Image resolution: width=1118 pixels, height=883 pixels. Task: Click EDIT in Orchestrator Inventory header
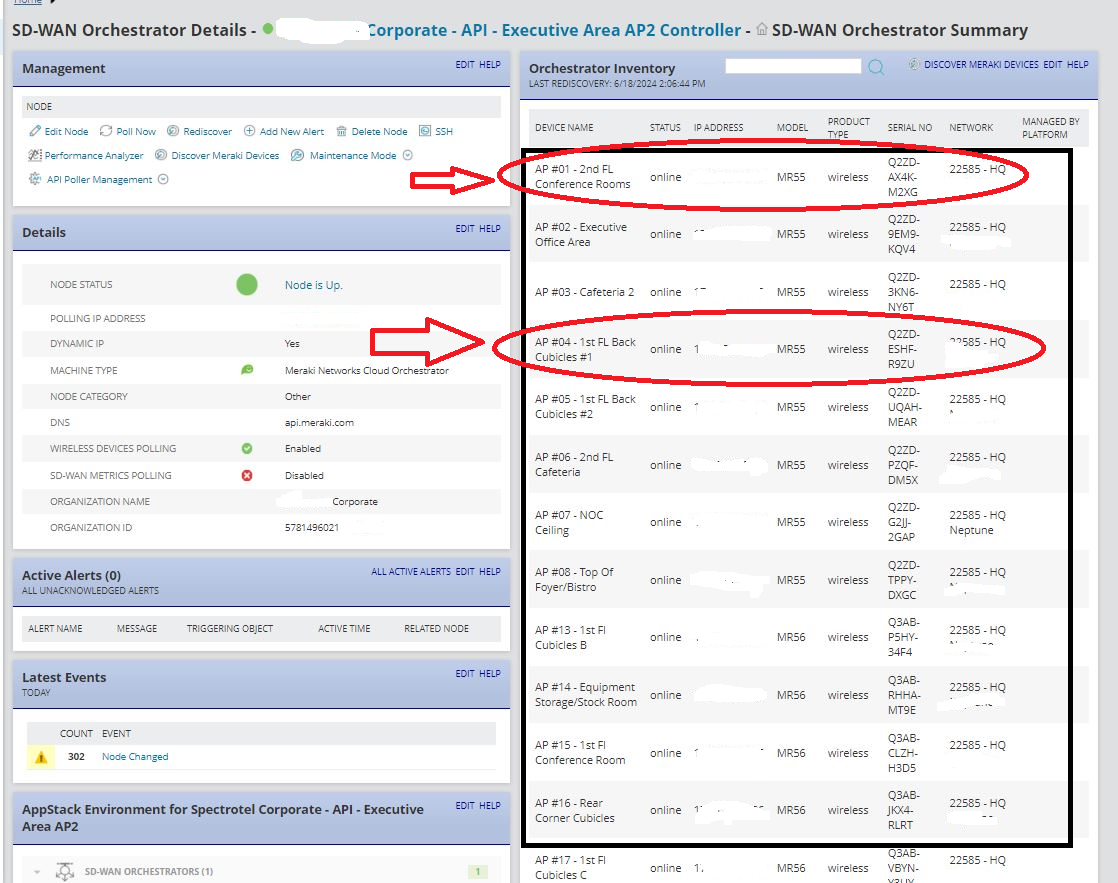point(1052,65)
